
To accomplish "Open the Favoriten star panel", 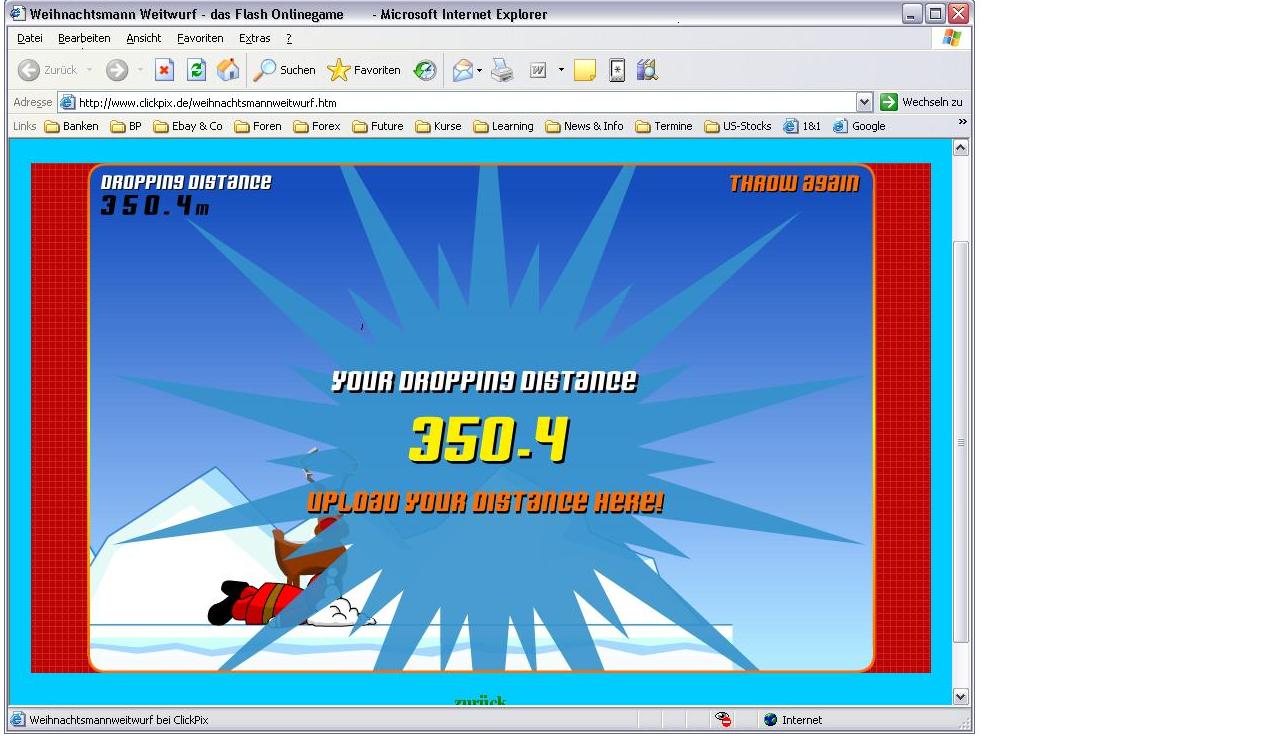I will coord(364,70).
